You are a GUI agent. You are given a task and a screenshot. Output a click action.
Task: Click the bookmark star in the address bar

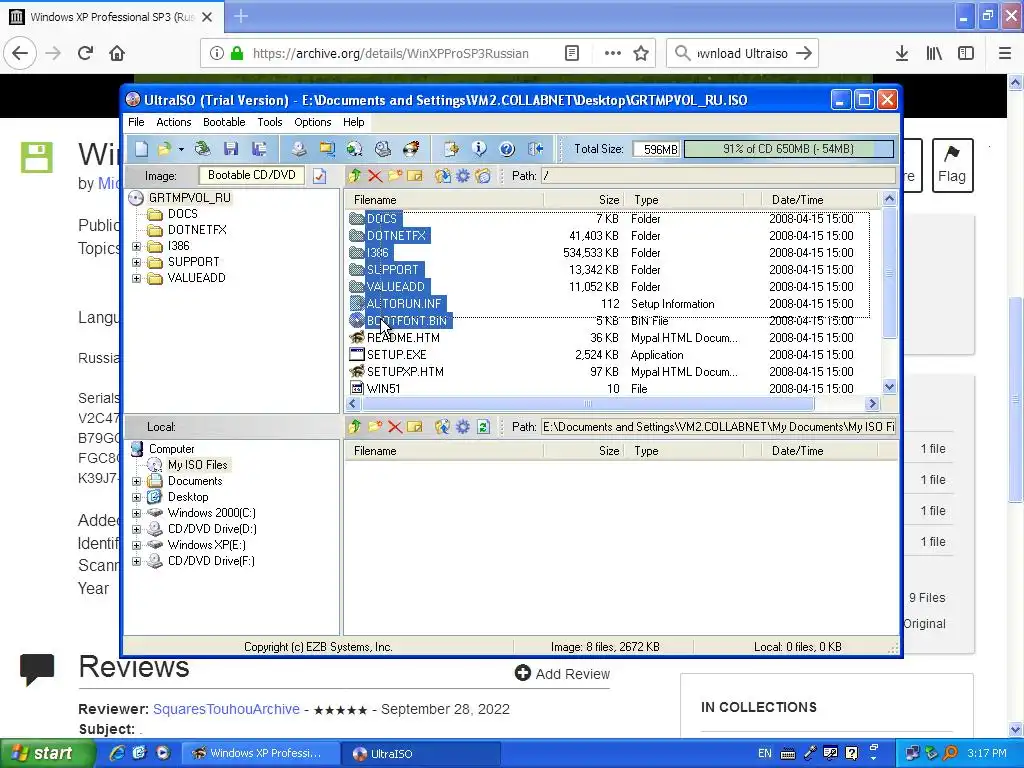point(641,54)
